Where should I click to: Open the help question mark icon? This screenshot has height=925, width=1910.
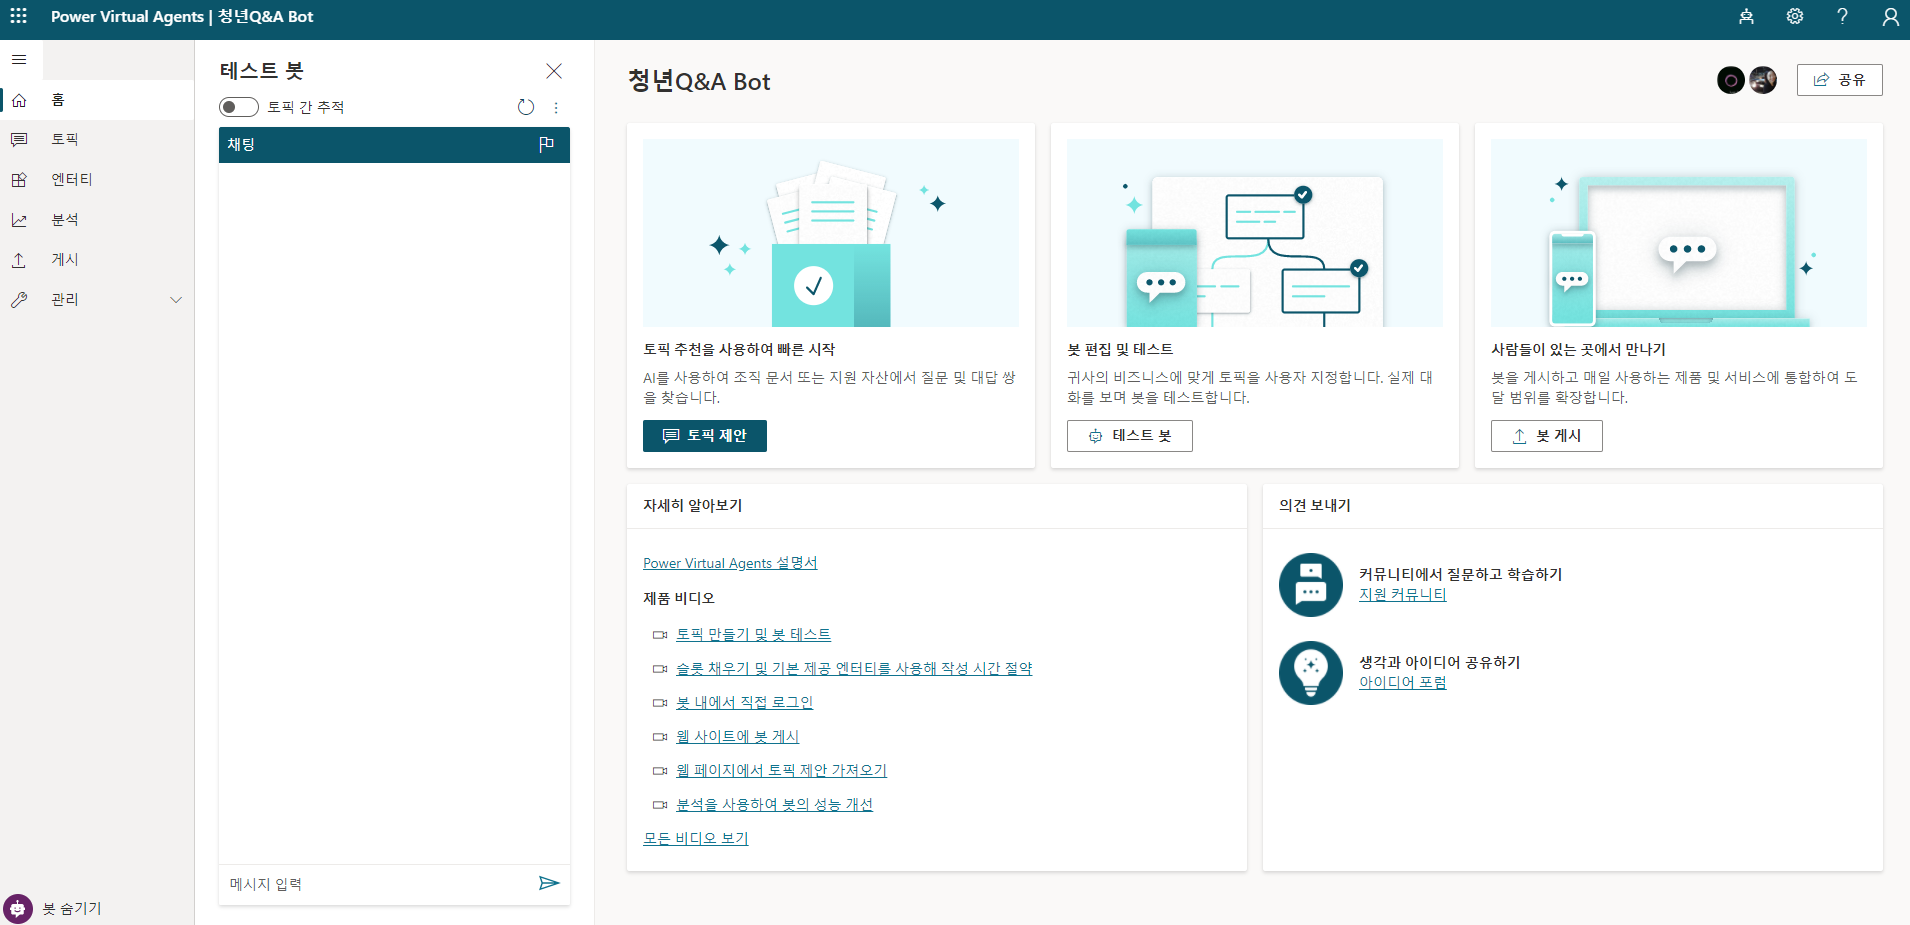1842,16
